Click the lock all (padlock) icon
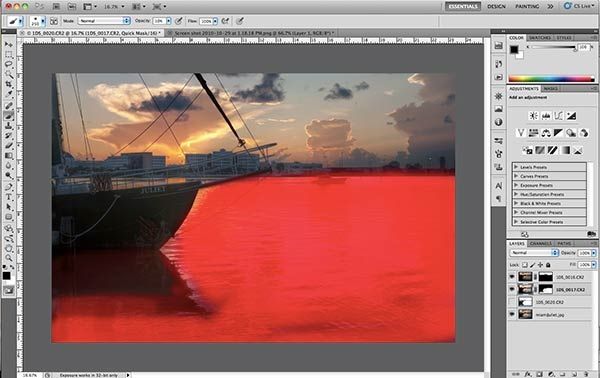Screen dimensions: 600x378 tap(548, 265)
